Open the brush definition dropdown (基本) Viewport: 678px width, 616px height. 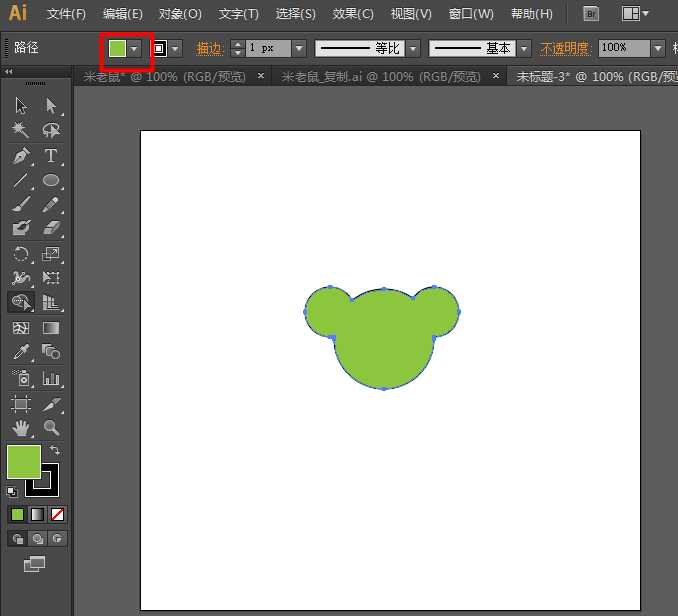coord(524,48)
